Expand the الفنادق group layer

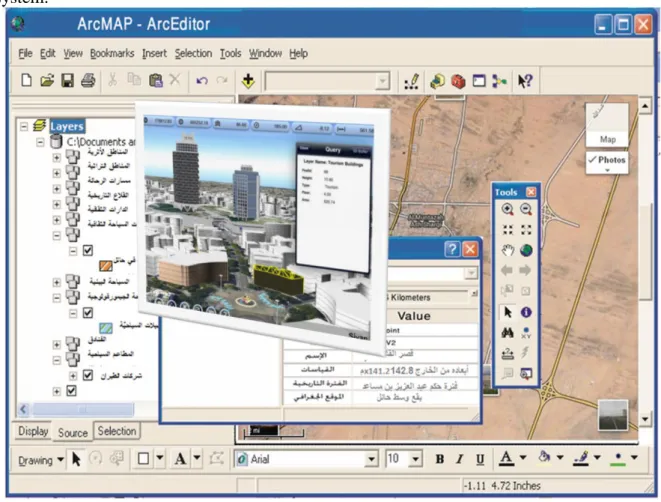(56, 345)
